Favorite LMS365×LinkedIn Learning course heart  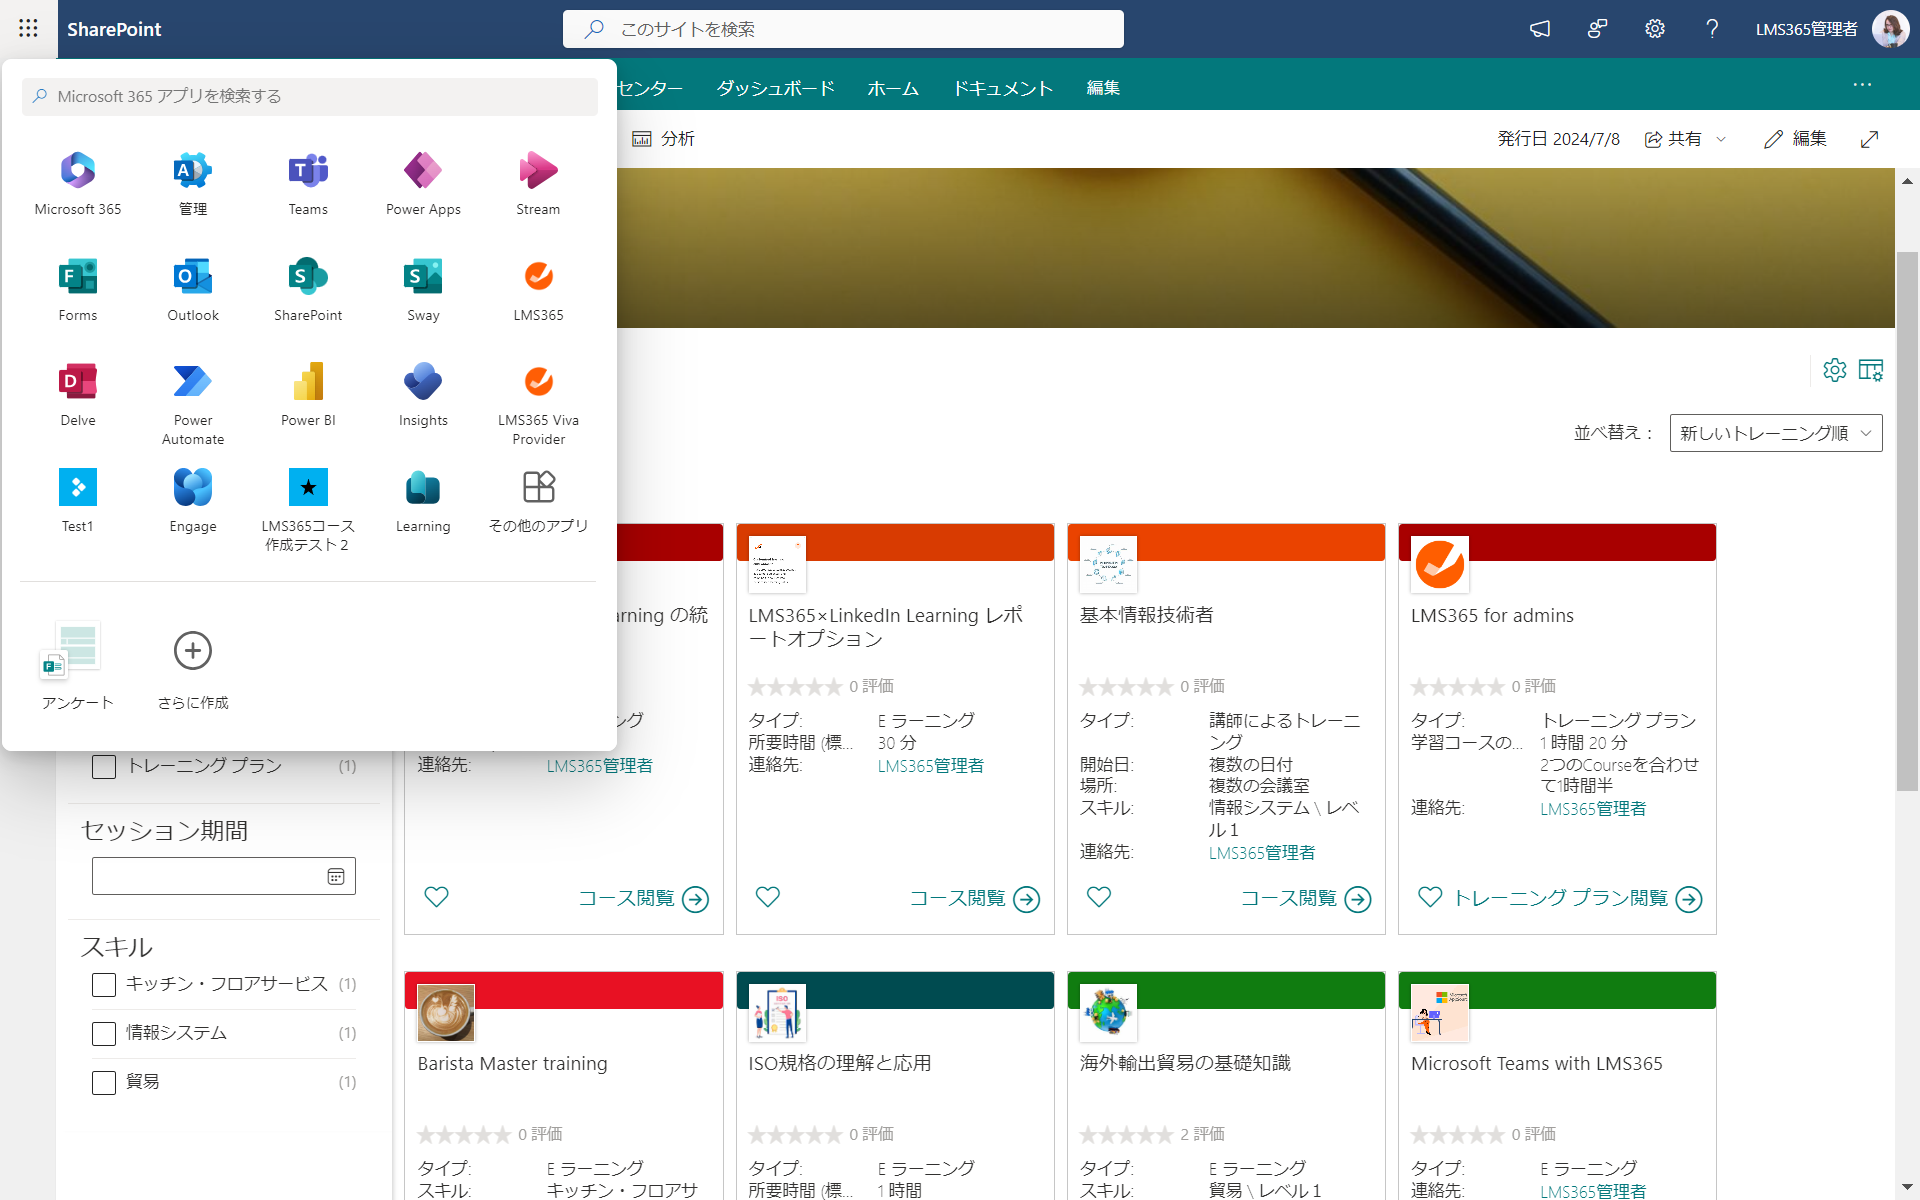pyautogui.click(x=768, y=897)
